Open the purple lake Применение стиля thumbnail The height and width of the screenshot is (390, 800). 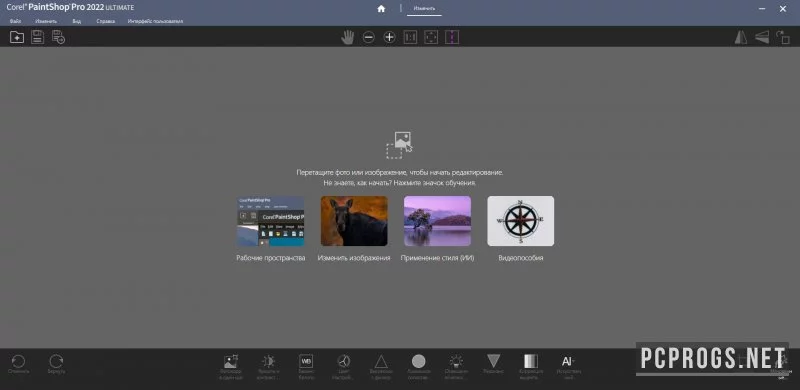click(437, 221)
